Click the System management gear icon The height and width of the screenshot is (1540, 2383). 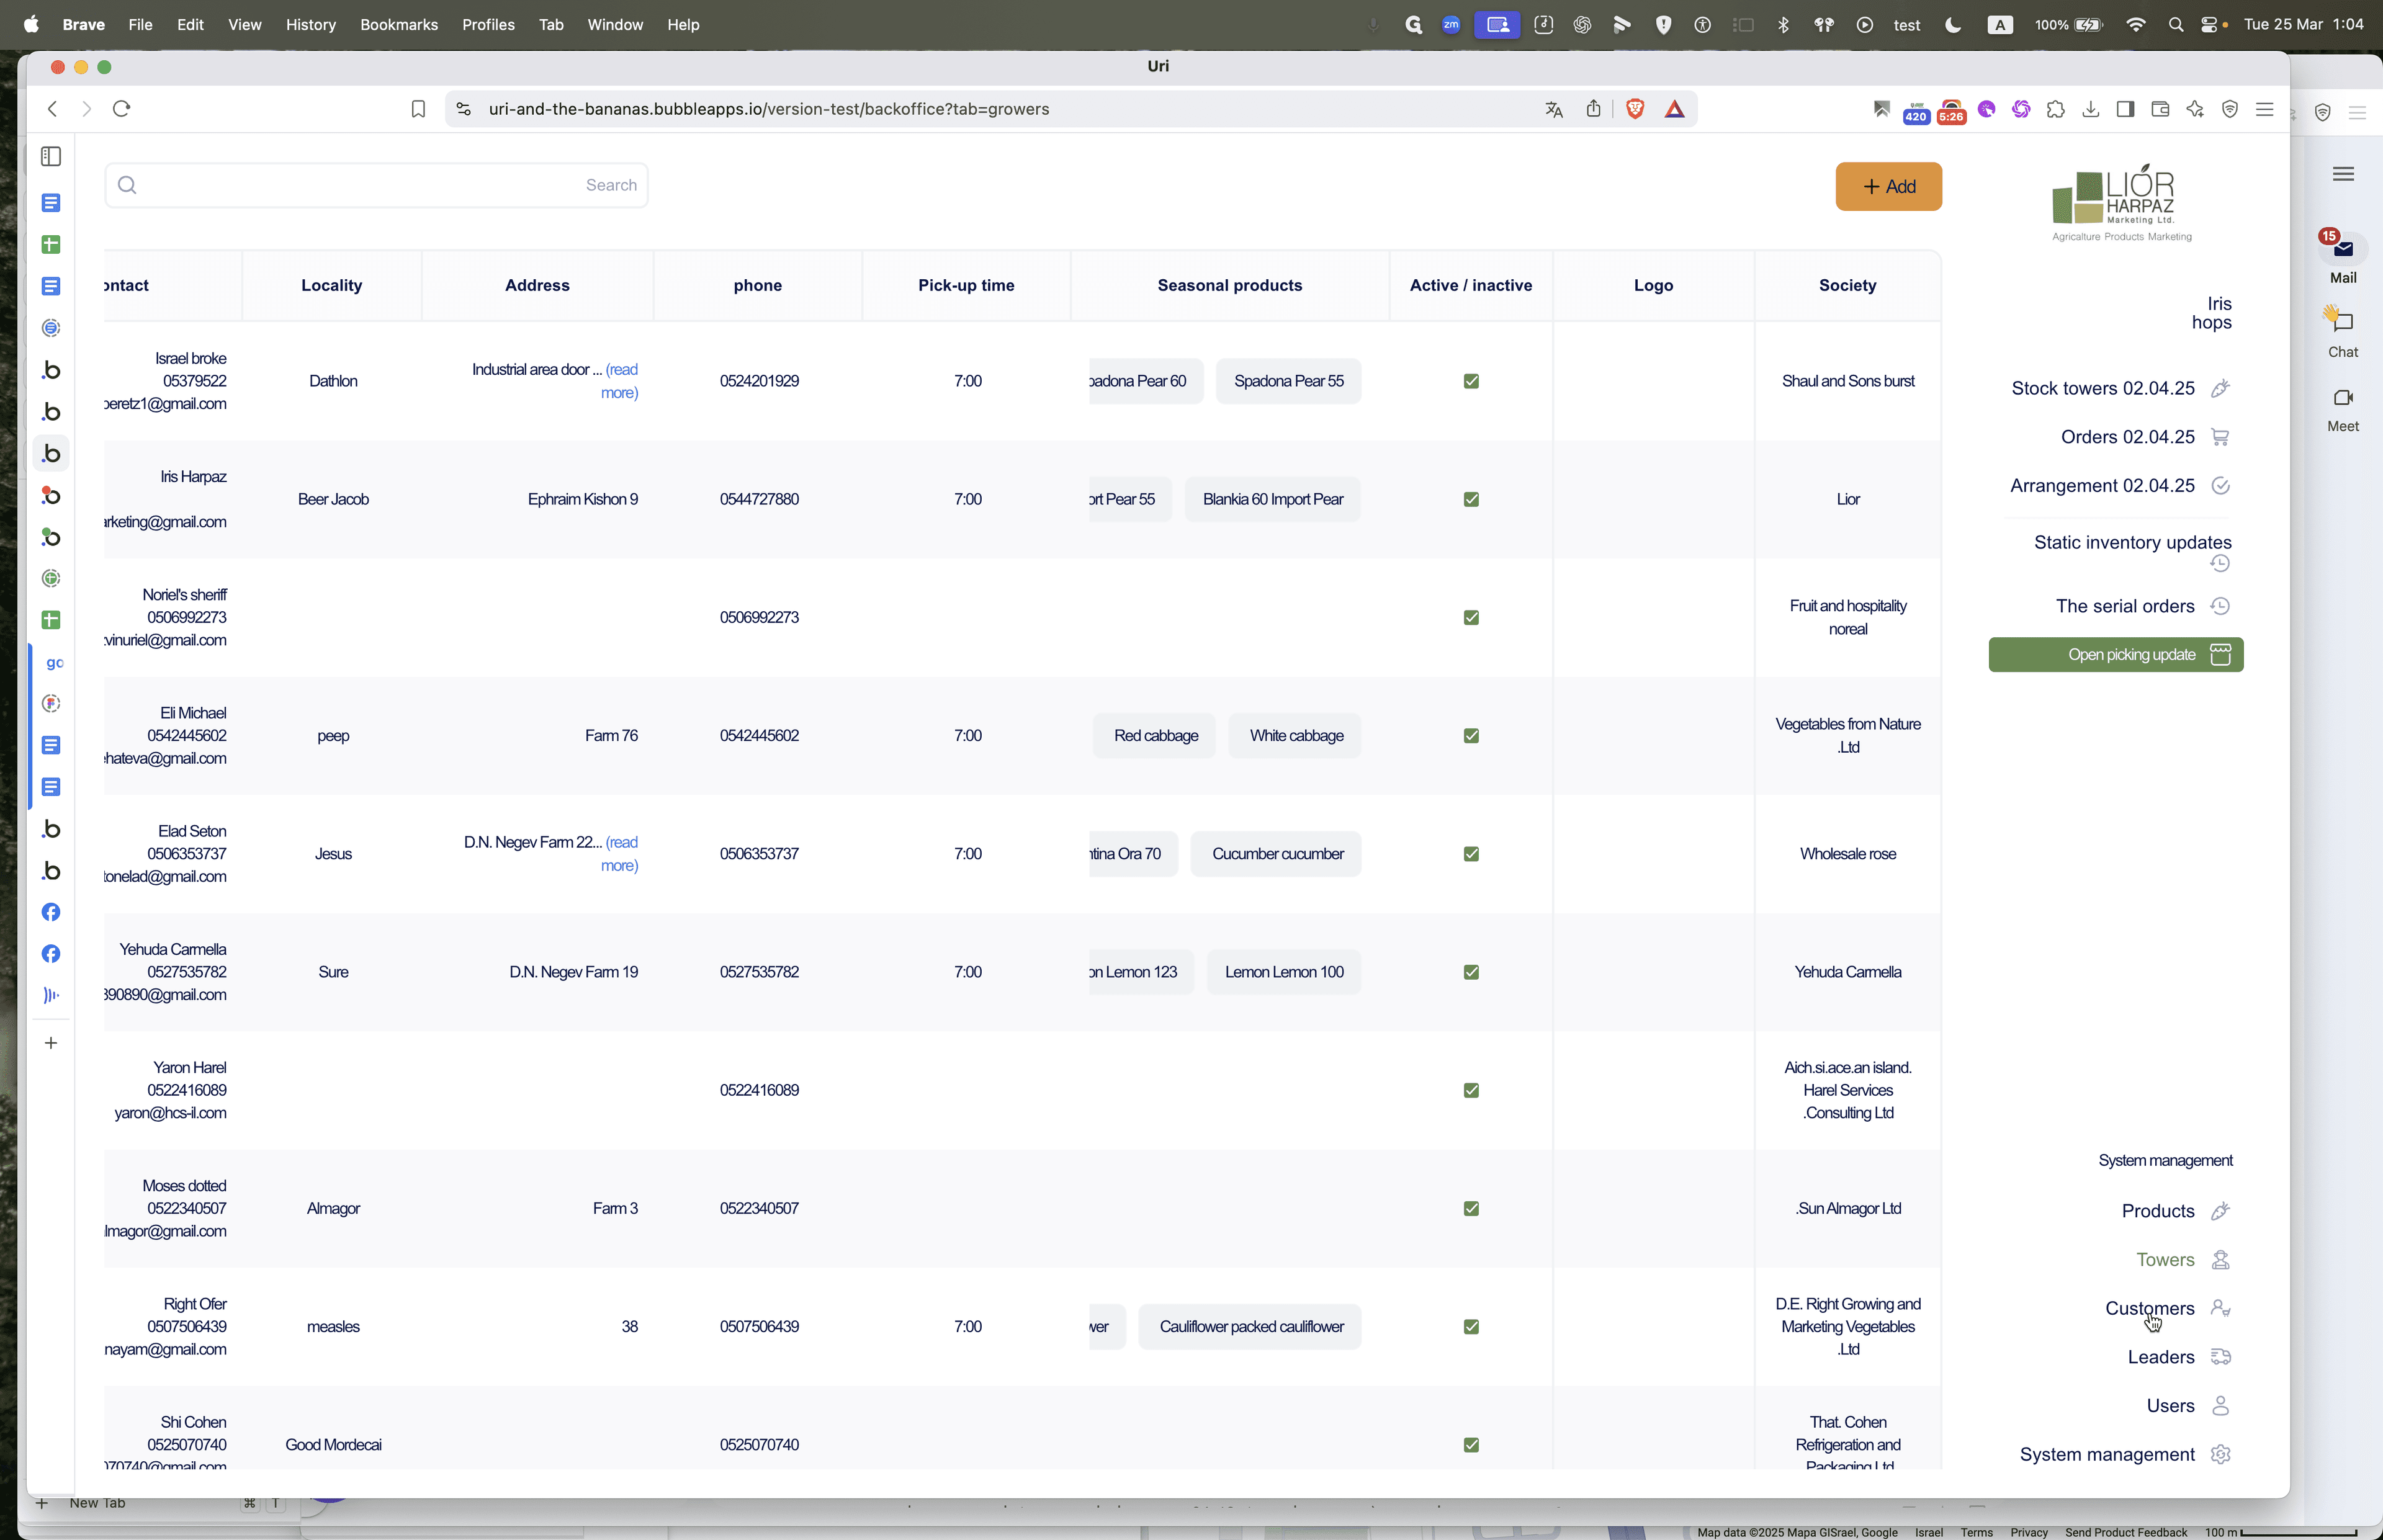point(2220,1454)
